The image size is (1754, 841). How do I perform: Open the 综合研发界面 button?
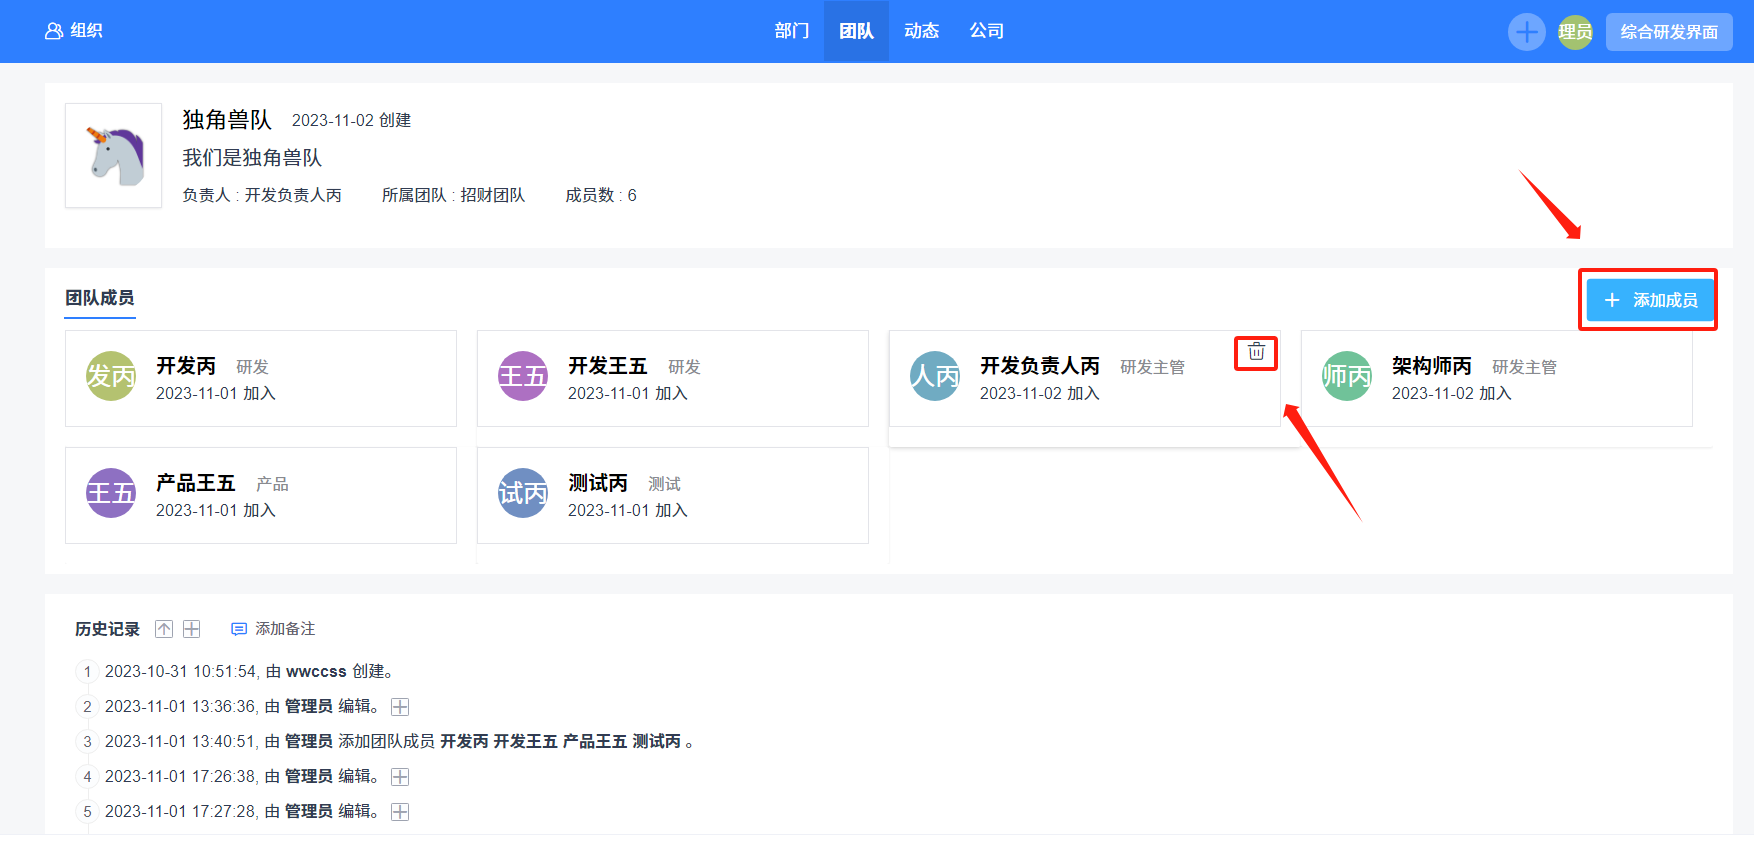click(x=1668, y=32)
